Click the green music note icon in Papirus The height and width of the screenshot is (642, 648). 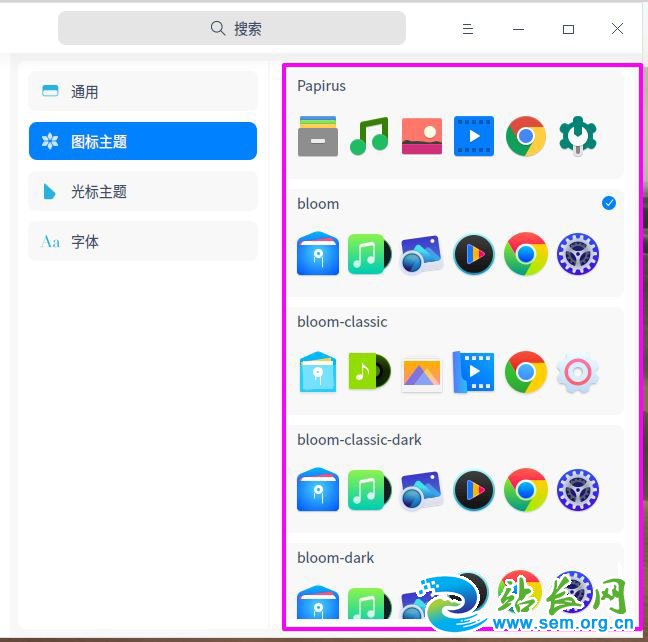coord(369,136)
